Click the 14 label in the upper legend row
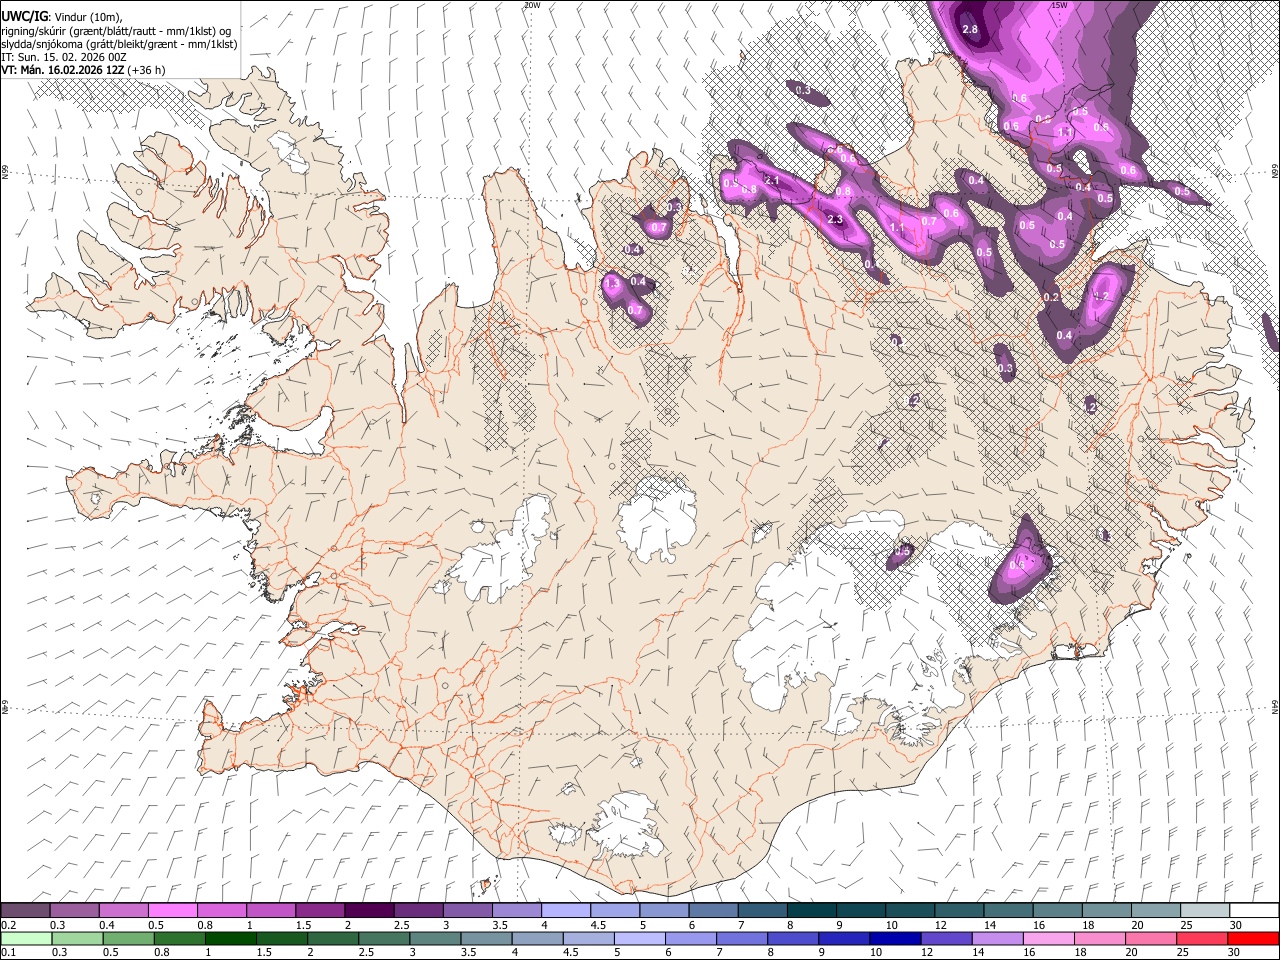This screenshot has width=1280, height=960. (989, 925)
